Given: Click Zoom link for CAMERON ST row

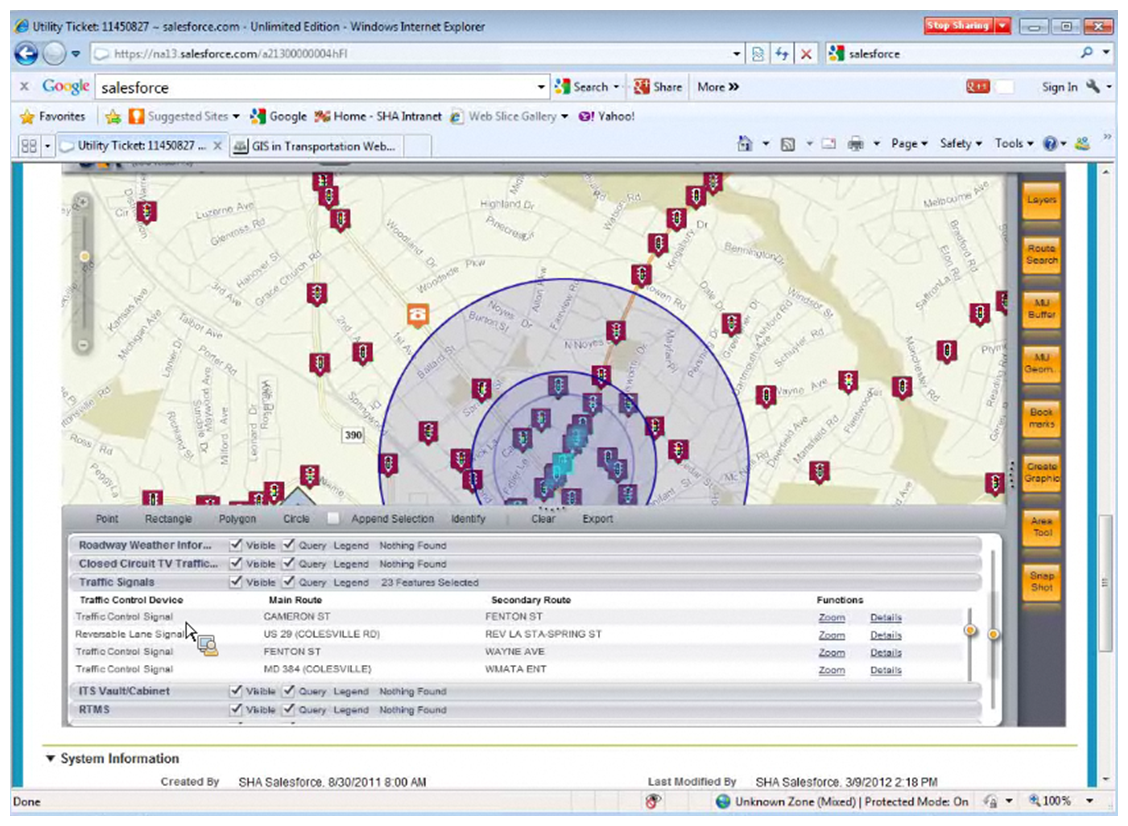Looking at the screenshot, I should (832, 617).
